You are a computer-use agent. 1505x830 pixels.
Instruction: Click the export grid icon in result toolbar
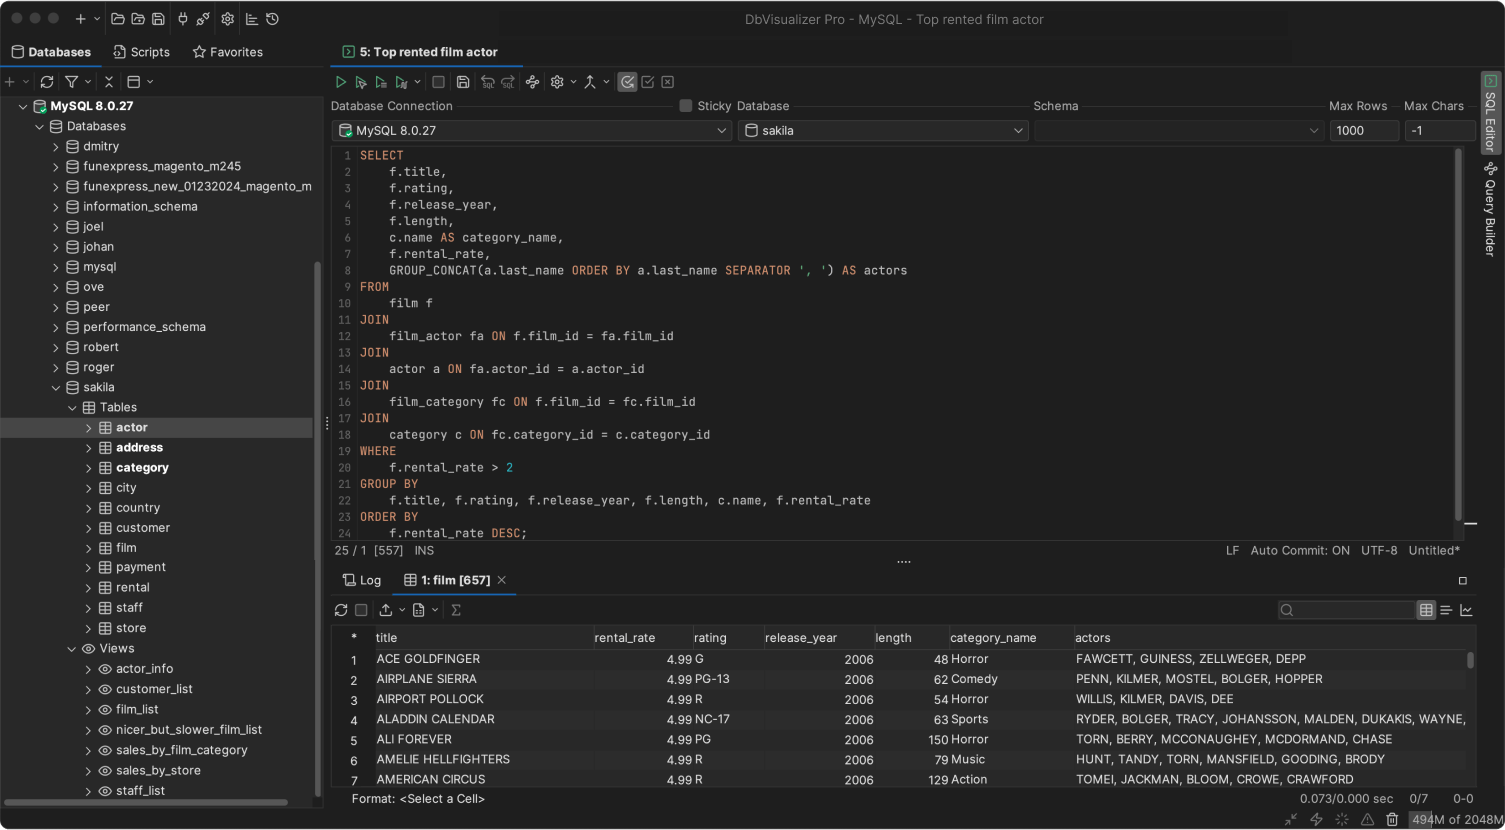386,610
